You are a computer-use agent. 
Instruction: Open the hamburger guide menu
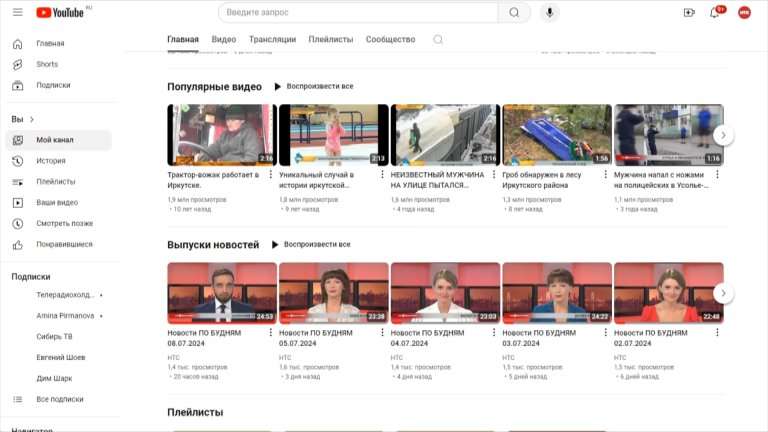(18, 12)
